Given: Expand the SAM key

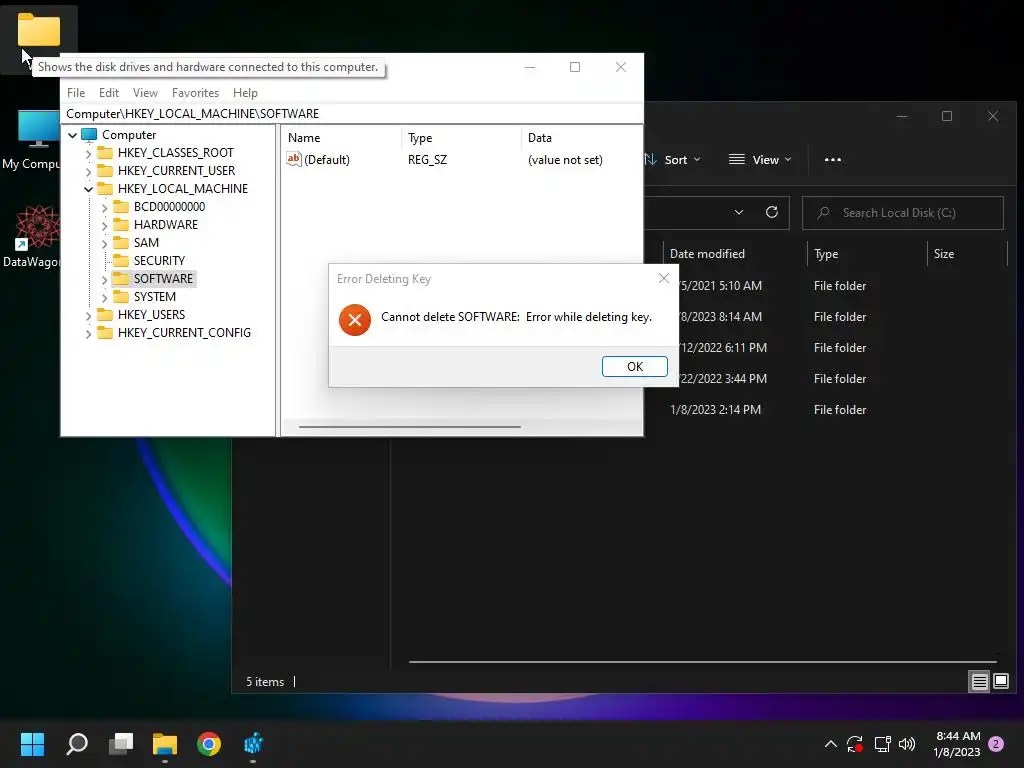Looking at the screenshot, I should point(104,243).
